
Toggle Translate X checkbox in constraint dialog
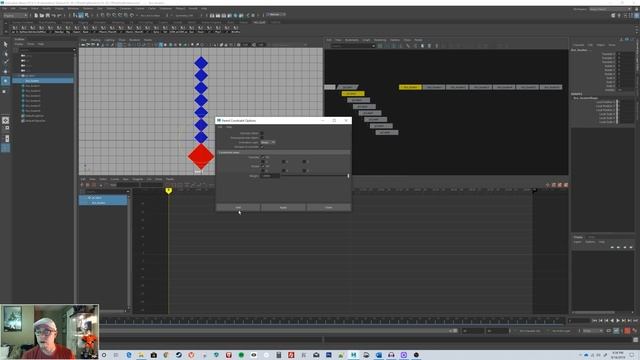pos(263,162)
